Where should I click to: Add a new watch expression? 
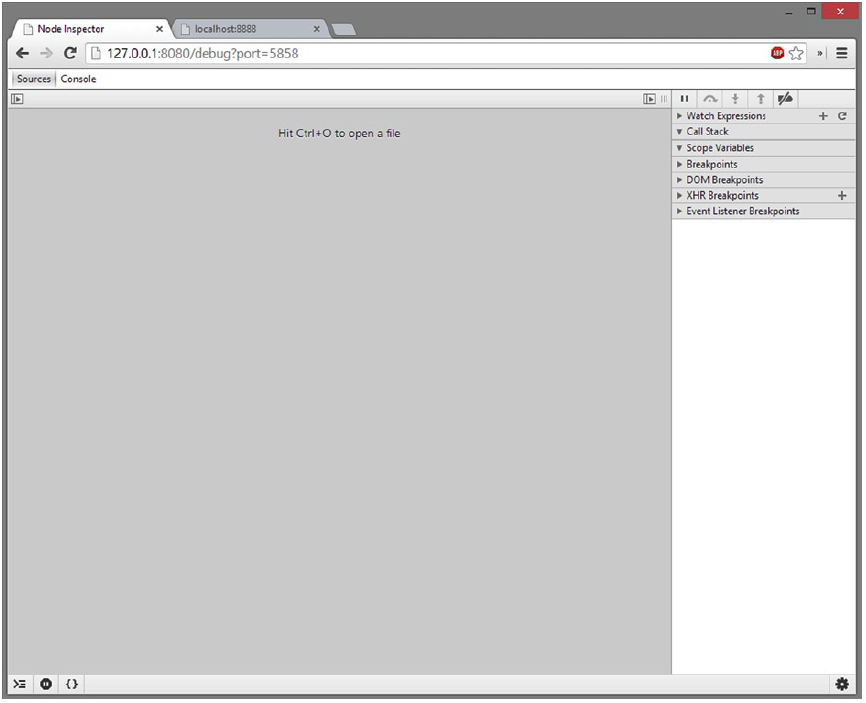point(823,116)
